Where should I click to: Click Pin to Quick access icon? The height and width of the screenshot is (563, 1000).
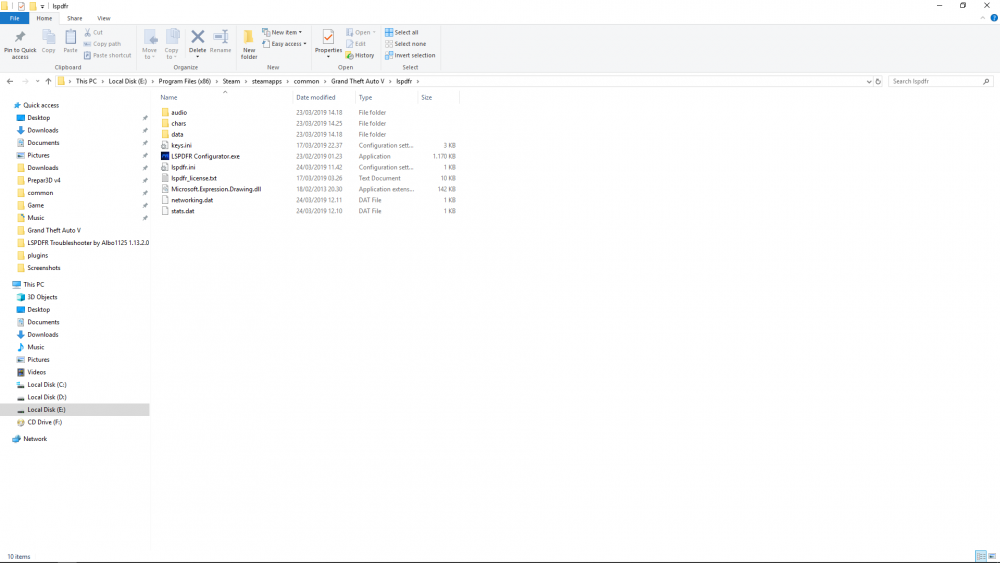pyautogui.click(x=20, y=38)
